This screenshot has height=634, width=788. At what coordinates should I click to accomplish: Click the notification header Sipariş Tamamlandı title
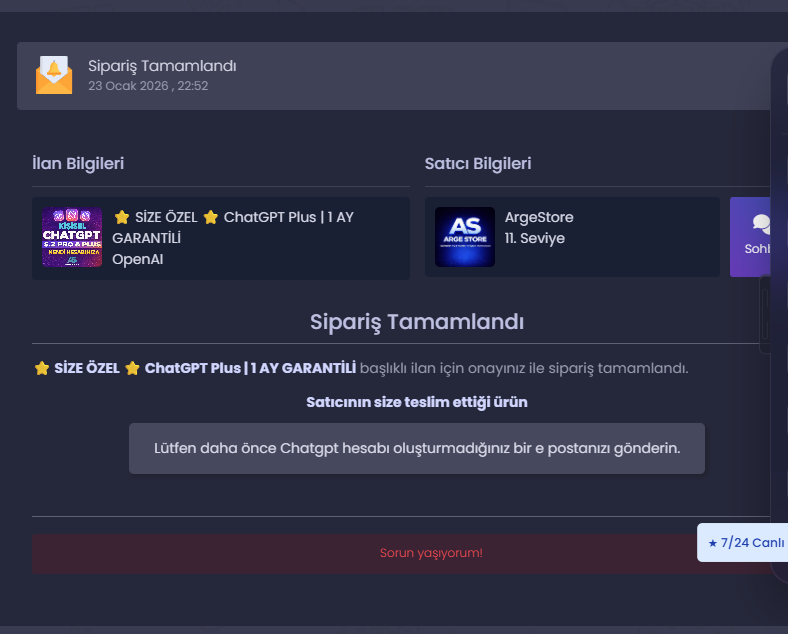[162, 66]
